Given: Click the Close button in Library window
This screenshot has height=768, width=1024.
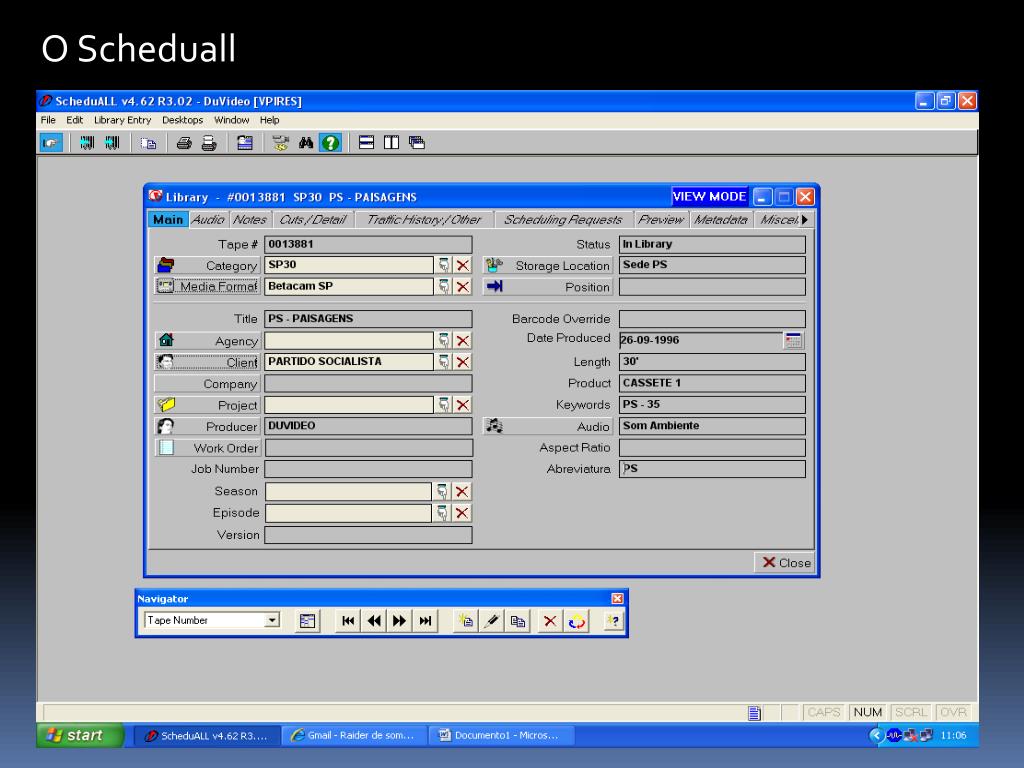Looking at the screenshot, I should (x=786, y=563).
